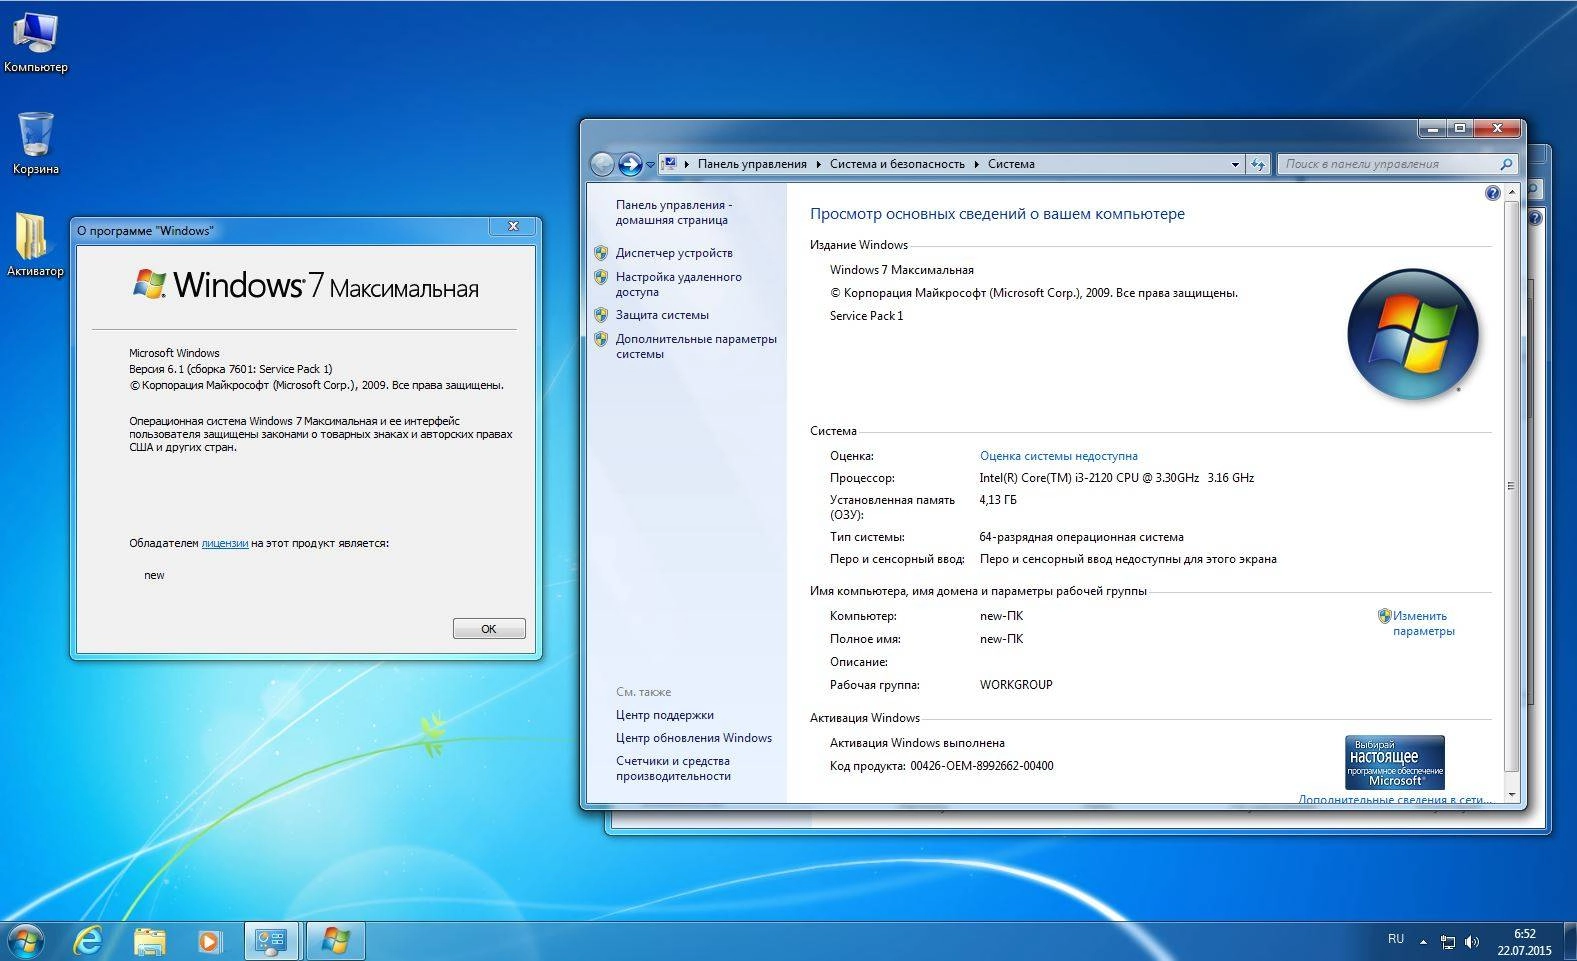The image size is (1577, 961).
Task: Click the OK button in About Windows
Action: [489, 629]
